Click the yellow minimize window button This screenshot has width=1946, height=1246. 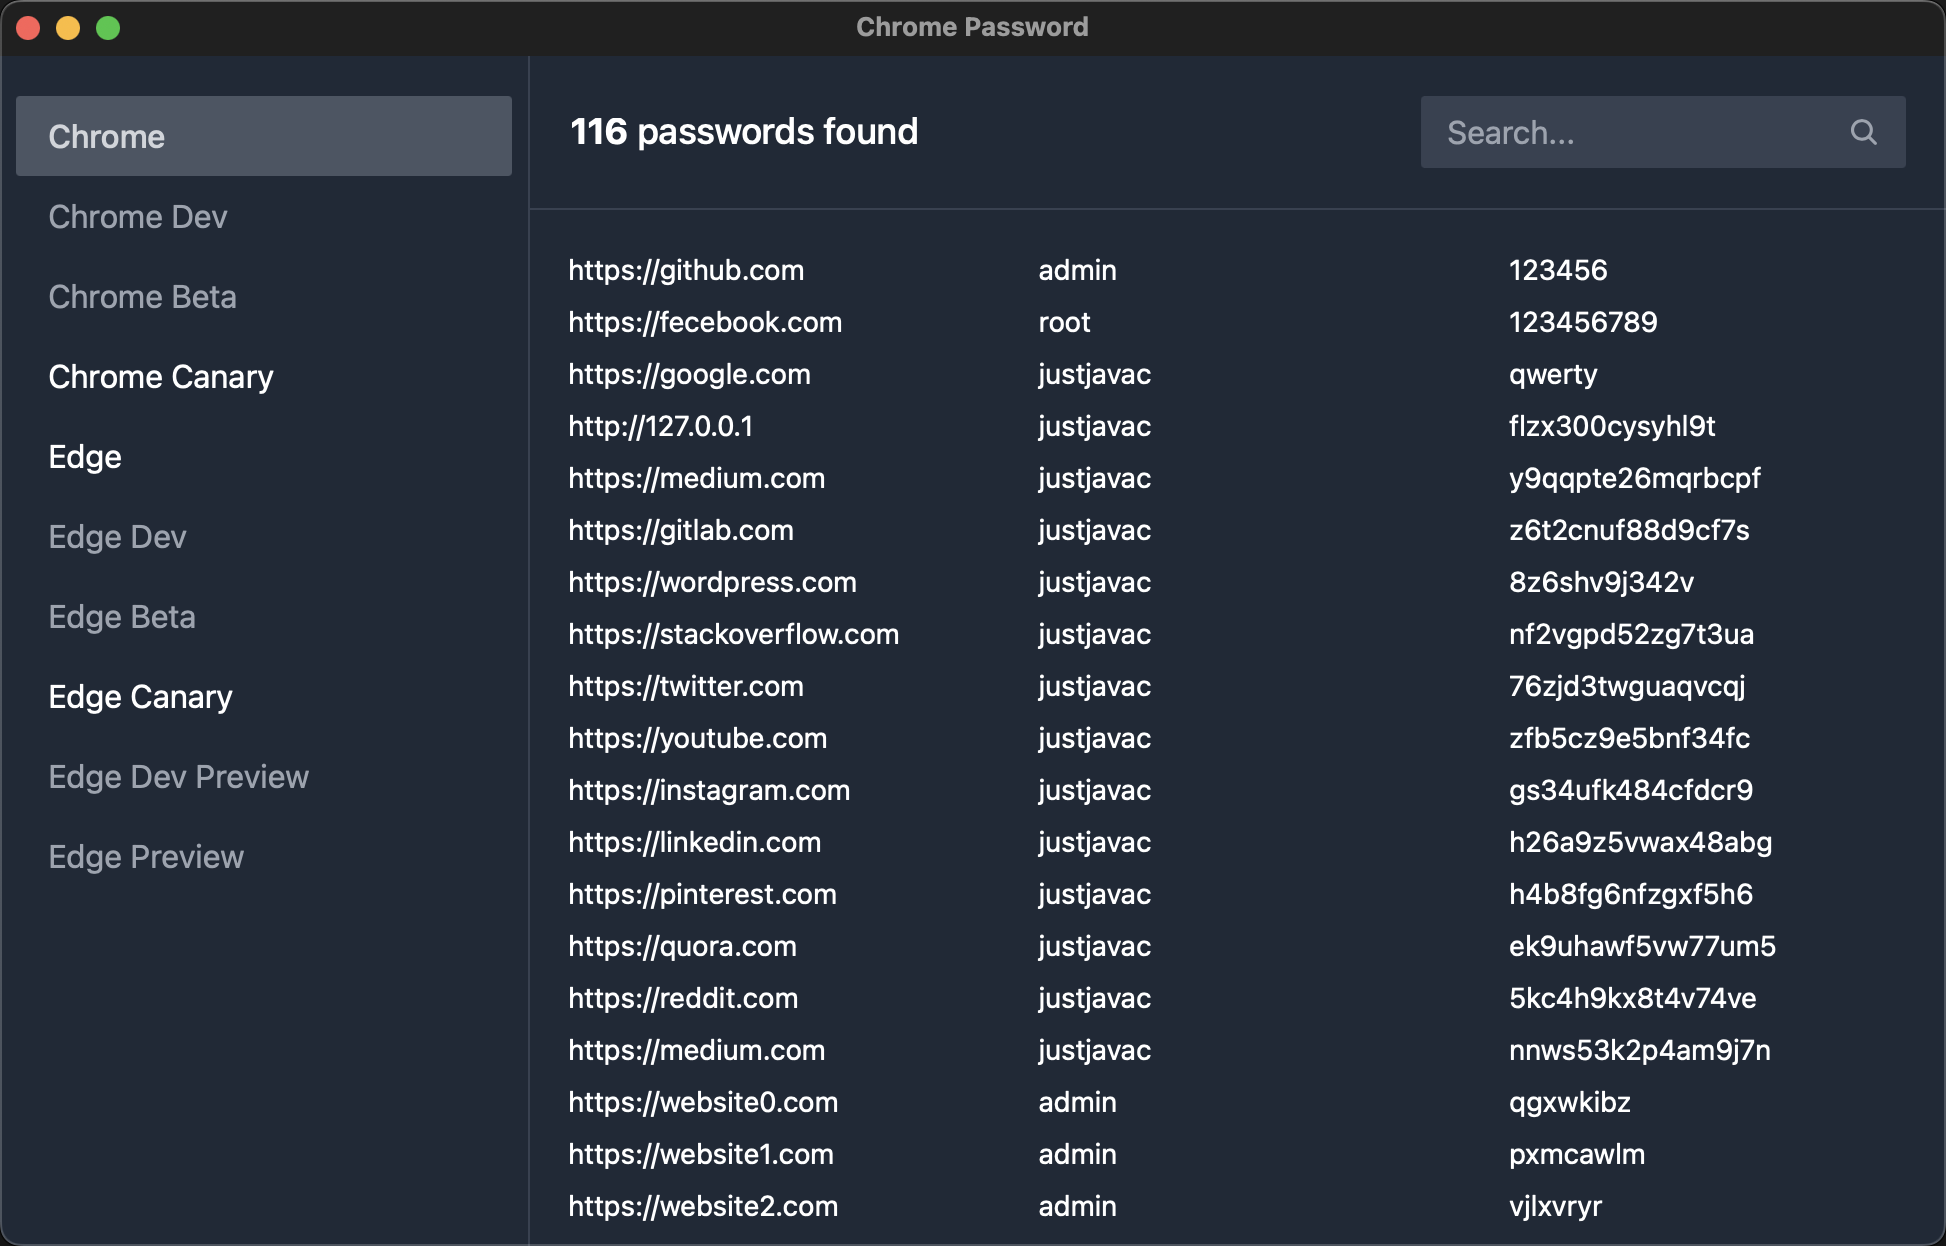click(68, 28)
